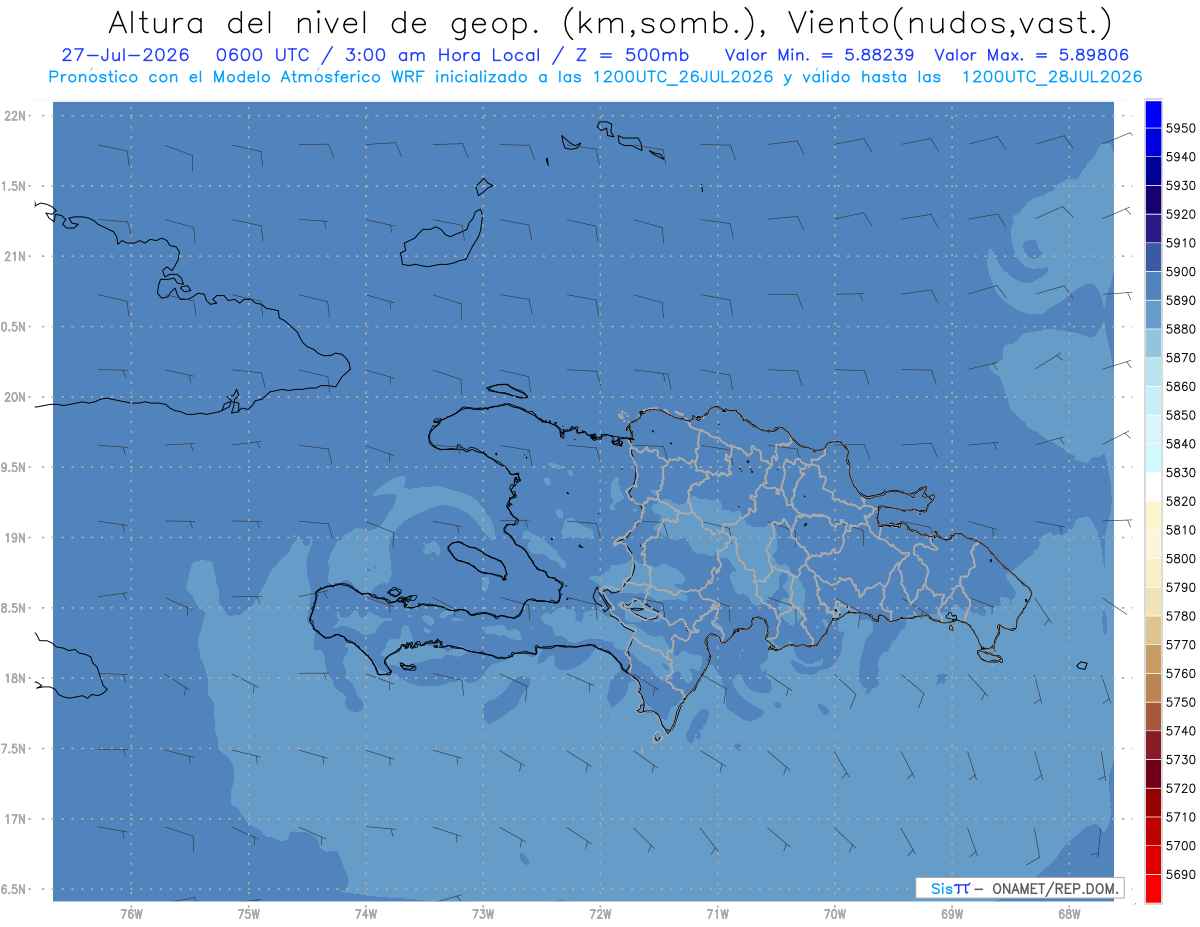The width and height of the screenshot is (1200, 927).
Task: Click the '5860' color bar value
Action: coord(1180,386)
